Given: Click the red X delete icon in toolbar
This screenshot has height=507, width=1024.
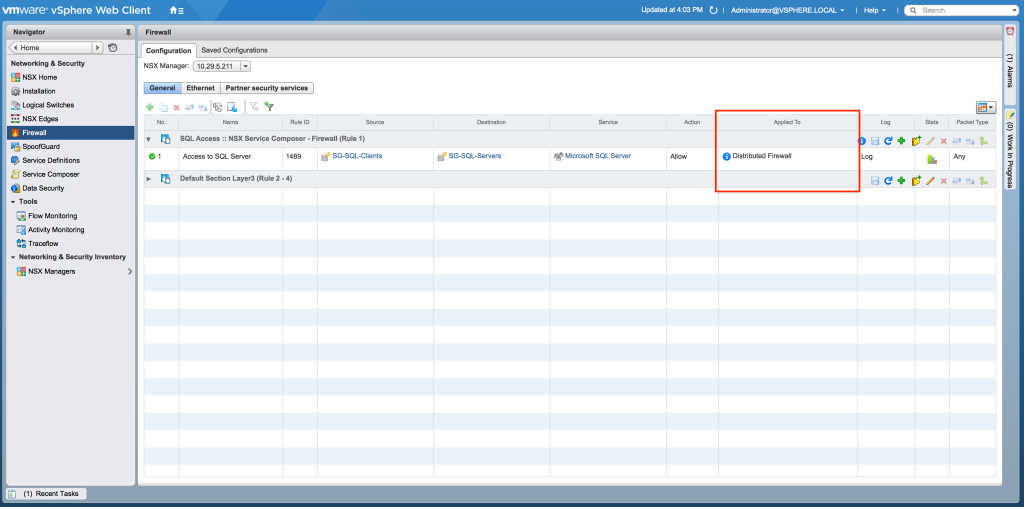Looking at the screenshot, I should [x=176, y=108].
